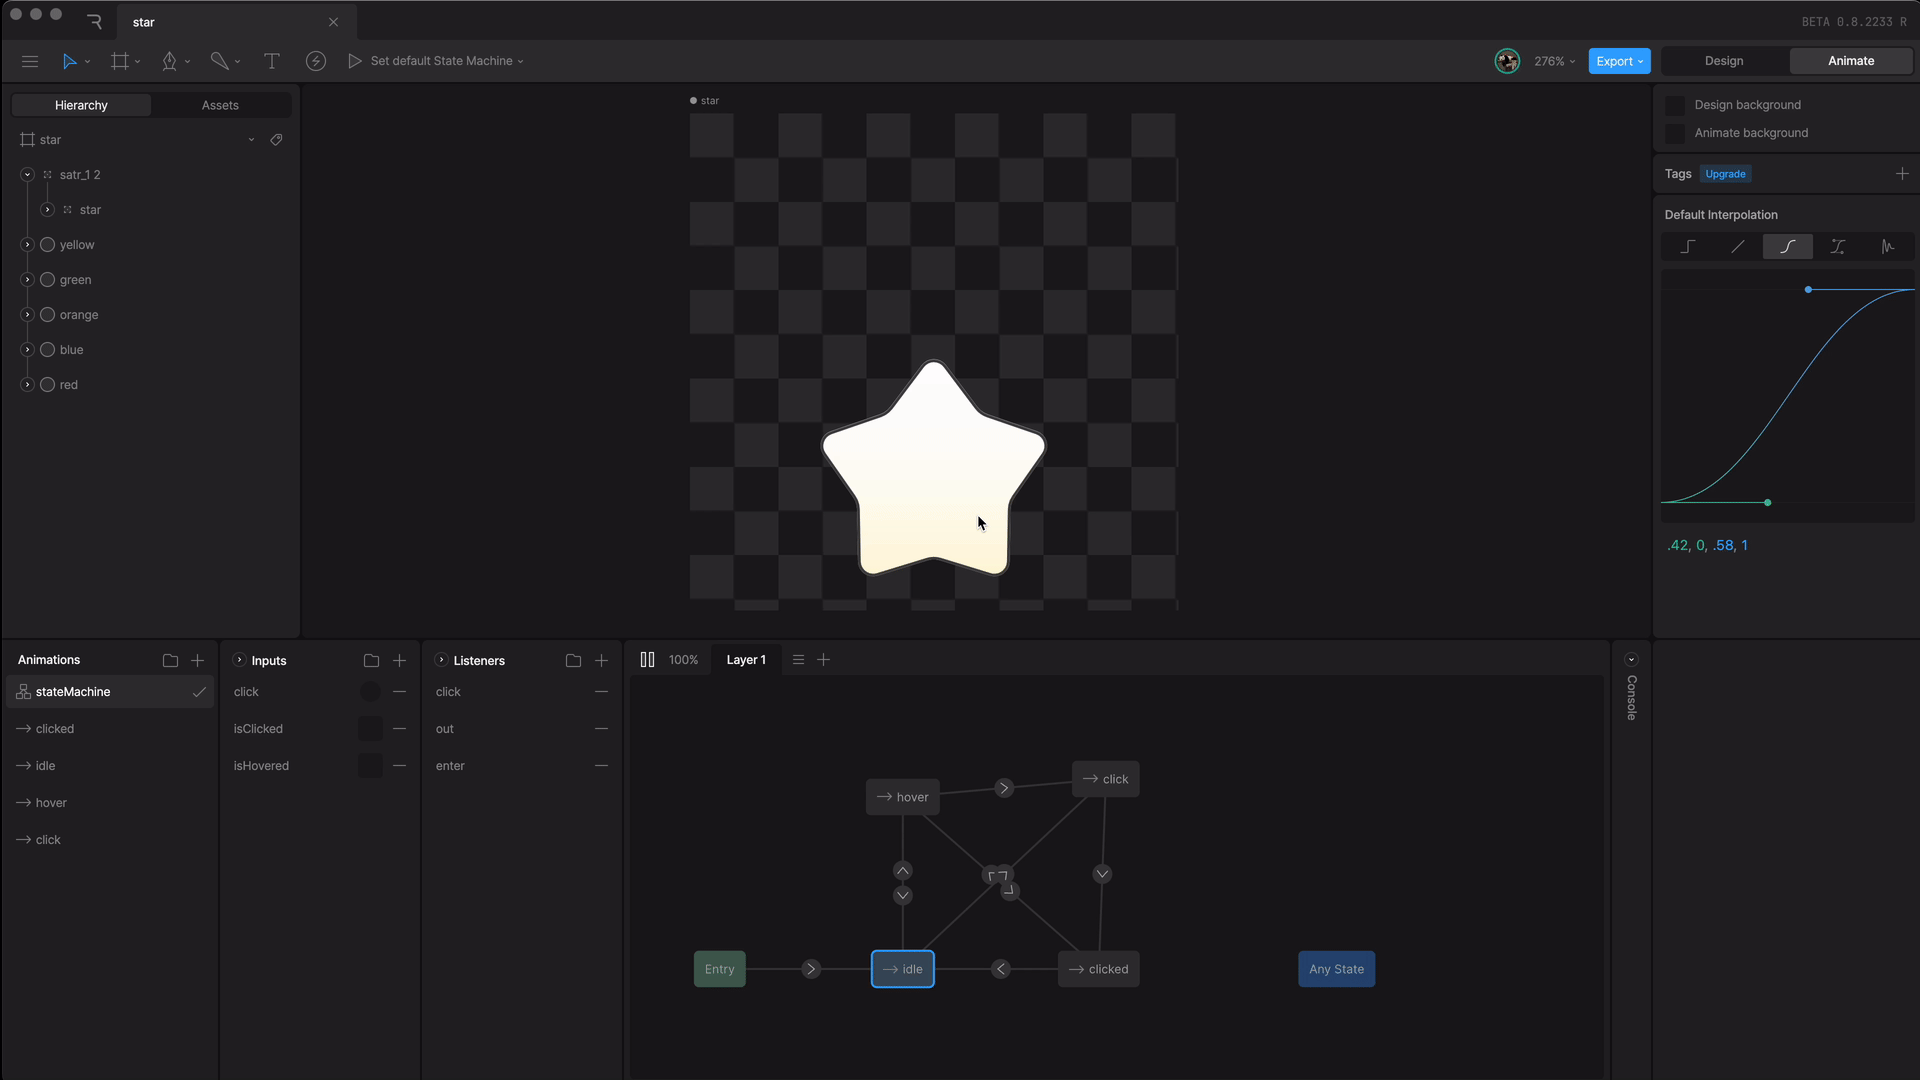
Task: Open the Export dropdown menu
Action: 1619,61
